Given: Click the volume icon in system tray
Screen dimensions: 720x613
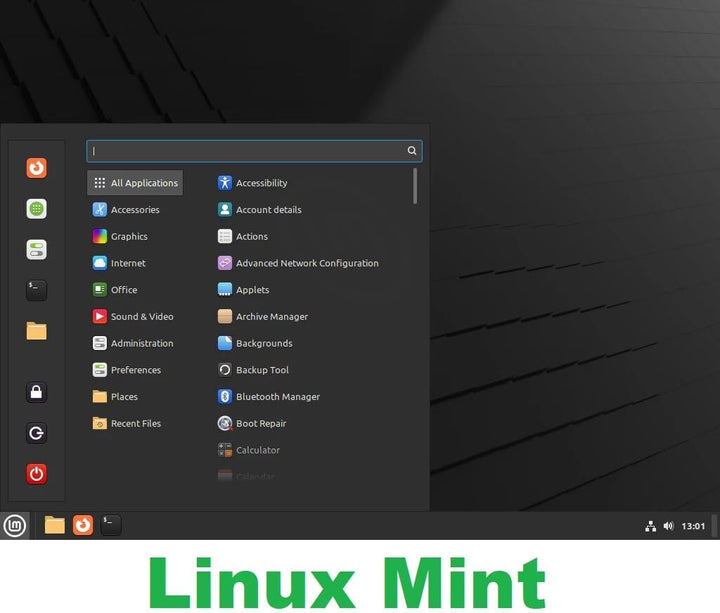Looking at the screenshot, I should [668, 526].
